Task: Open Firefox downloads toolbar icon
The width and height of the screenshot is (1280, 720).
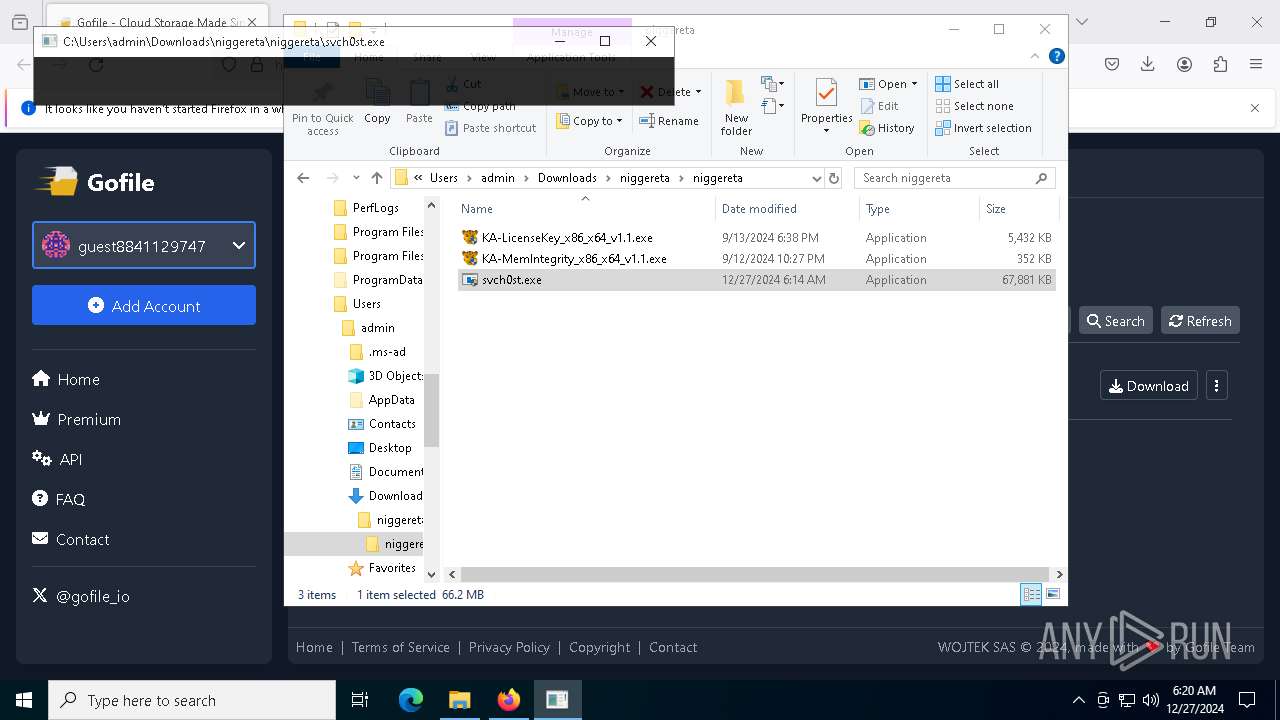Action: coord(1148,64)
